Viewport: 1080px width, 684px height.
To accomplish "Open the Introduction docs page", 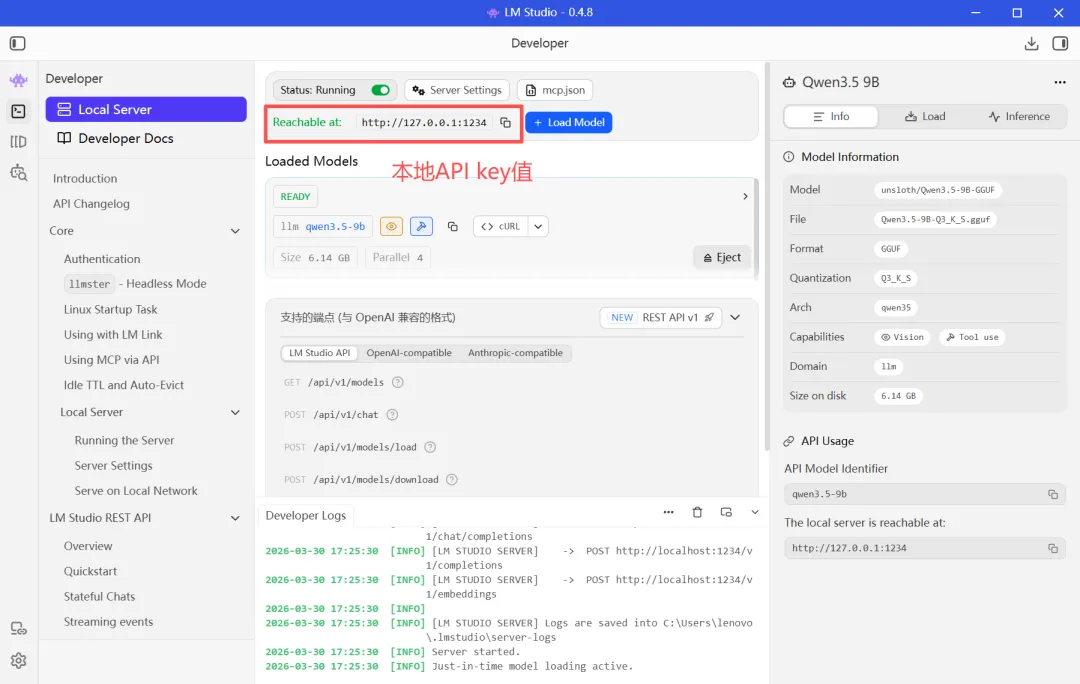I will pos(85,178).
